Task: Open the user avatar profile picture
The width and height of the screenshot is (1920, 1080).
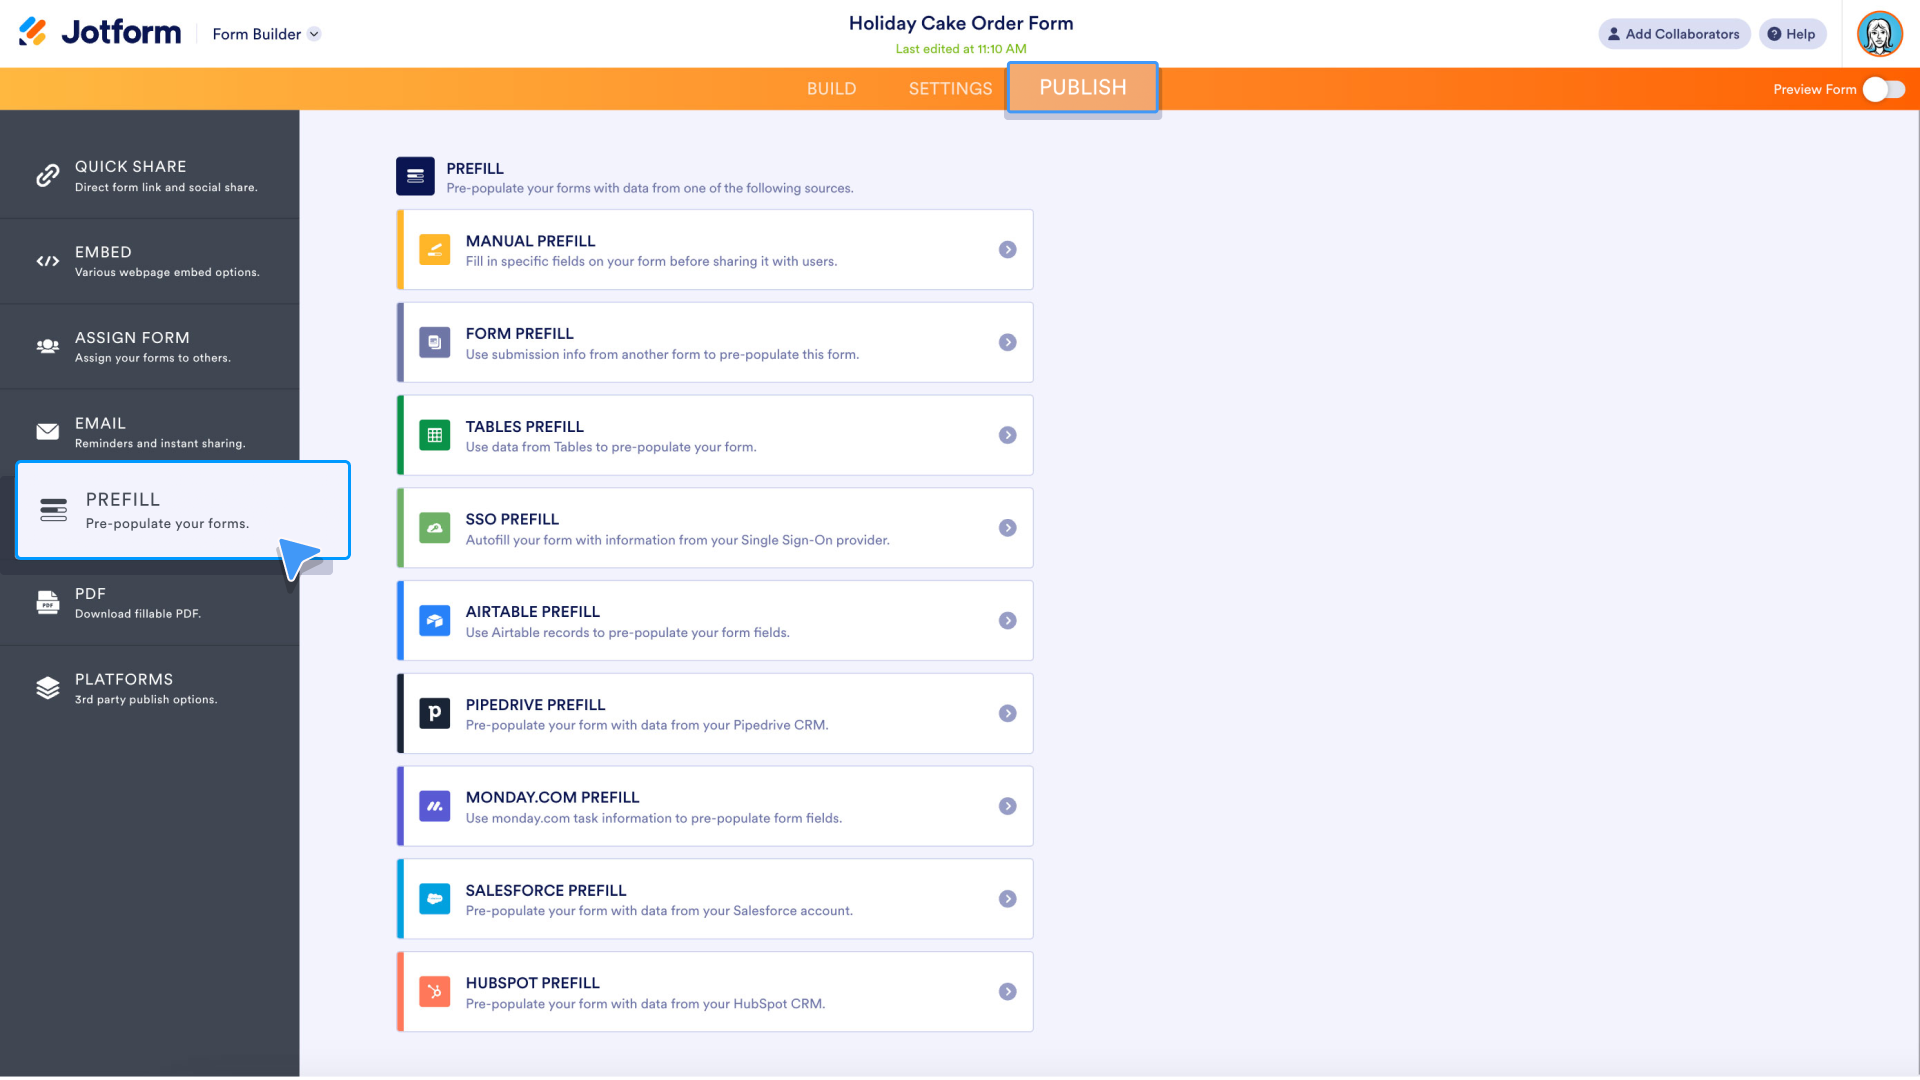Action: click(x=1879, y=34)
